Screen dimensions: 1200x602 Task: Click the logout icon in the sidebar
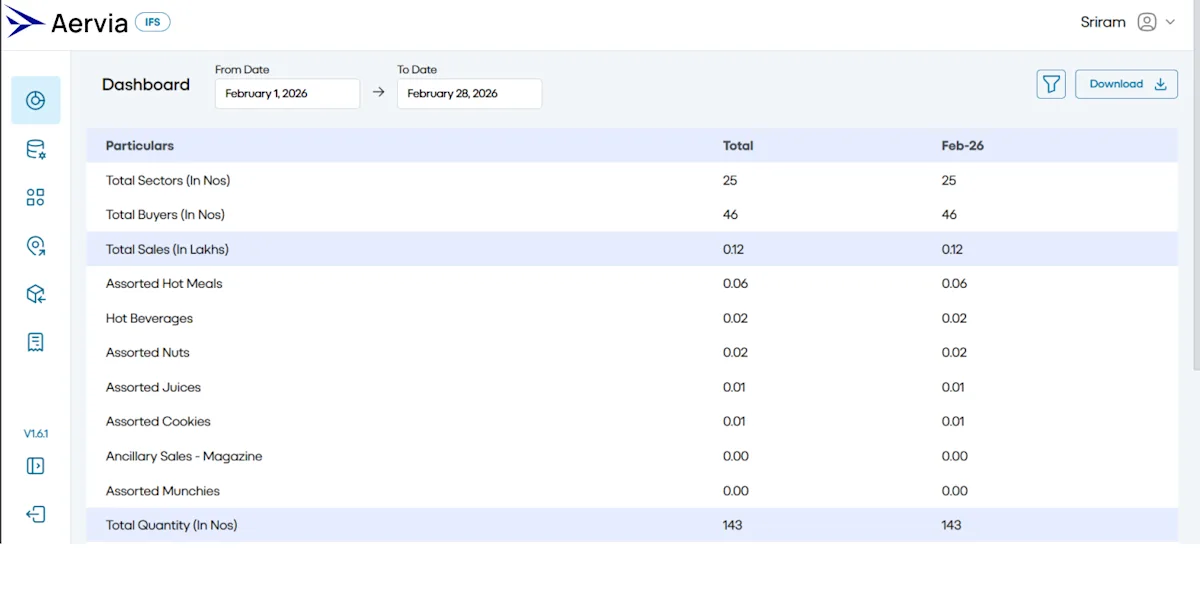(36, 514)
